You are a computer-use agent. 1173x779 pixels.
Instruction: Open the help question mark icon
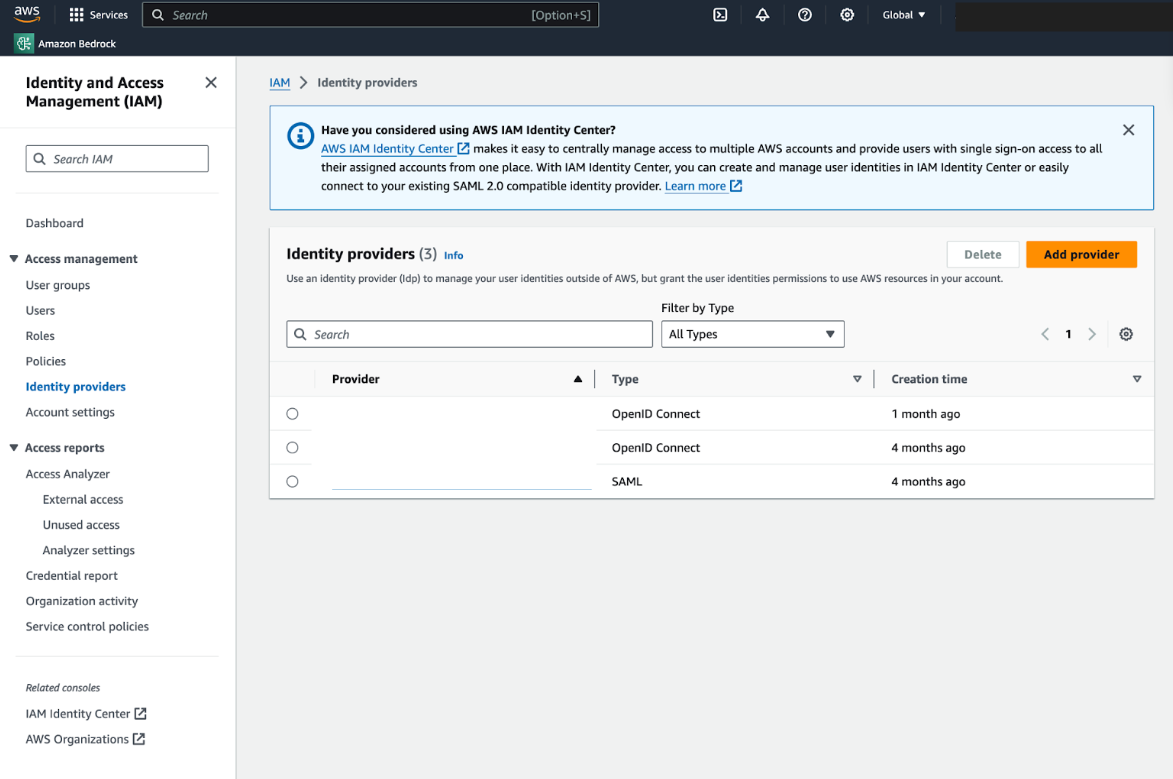pyautogui.click(x=804, y=15)
